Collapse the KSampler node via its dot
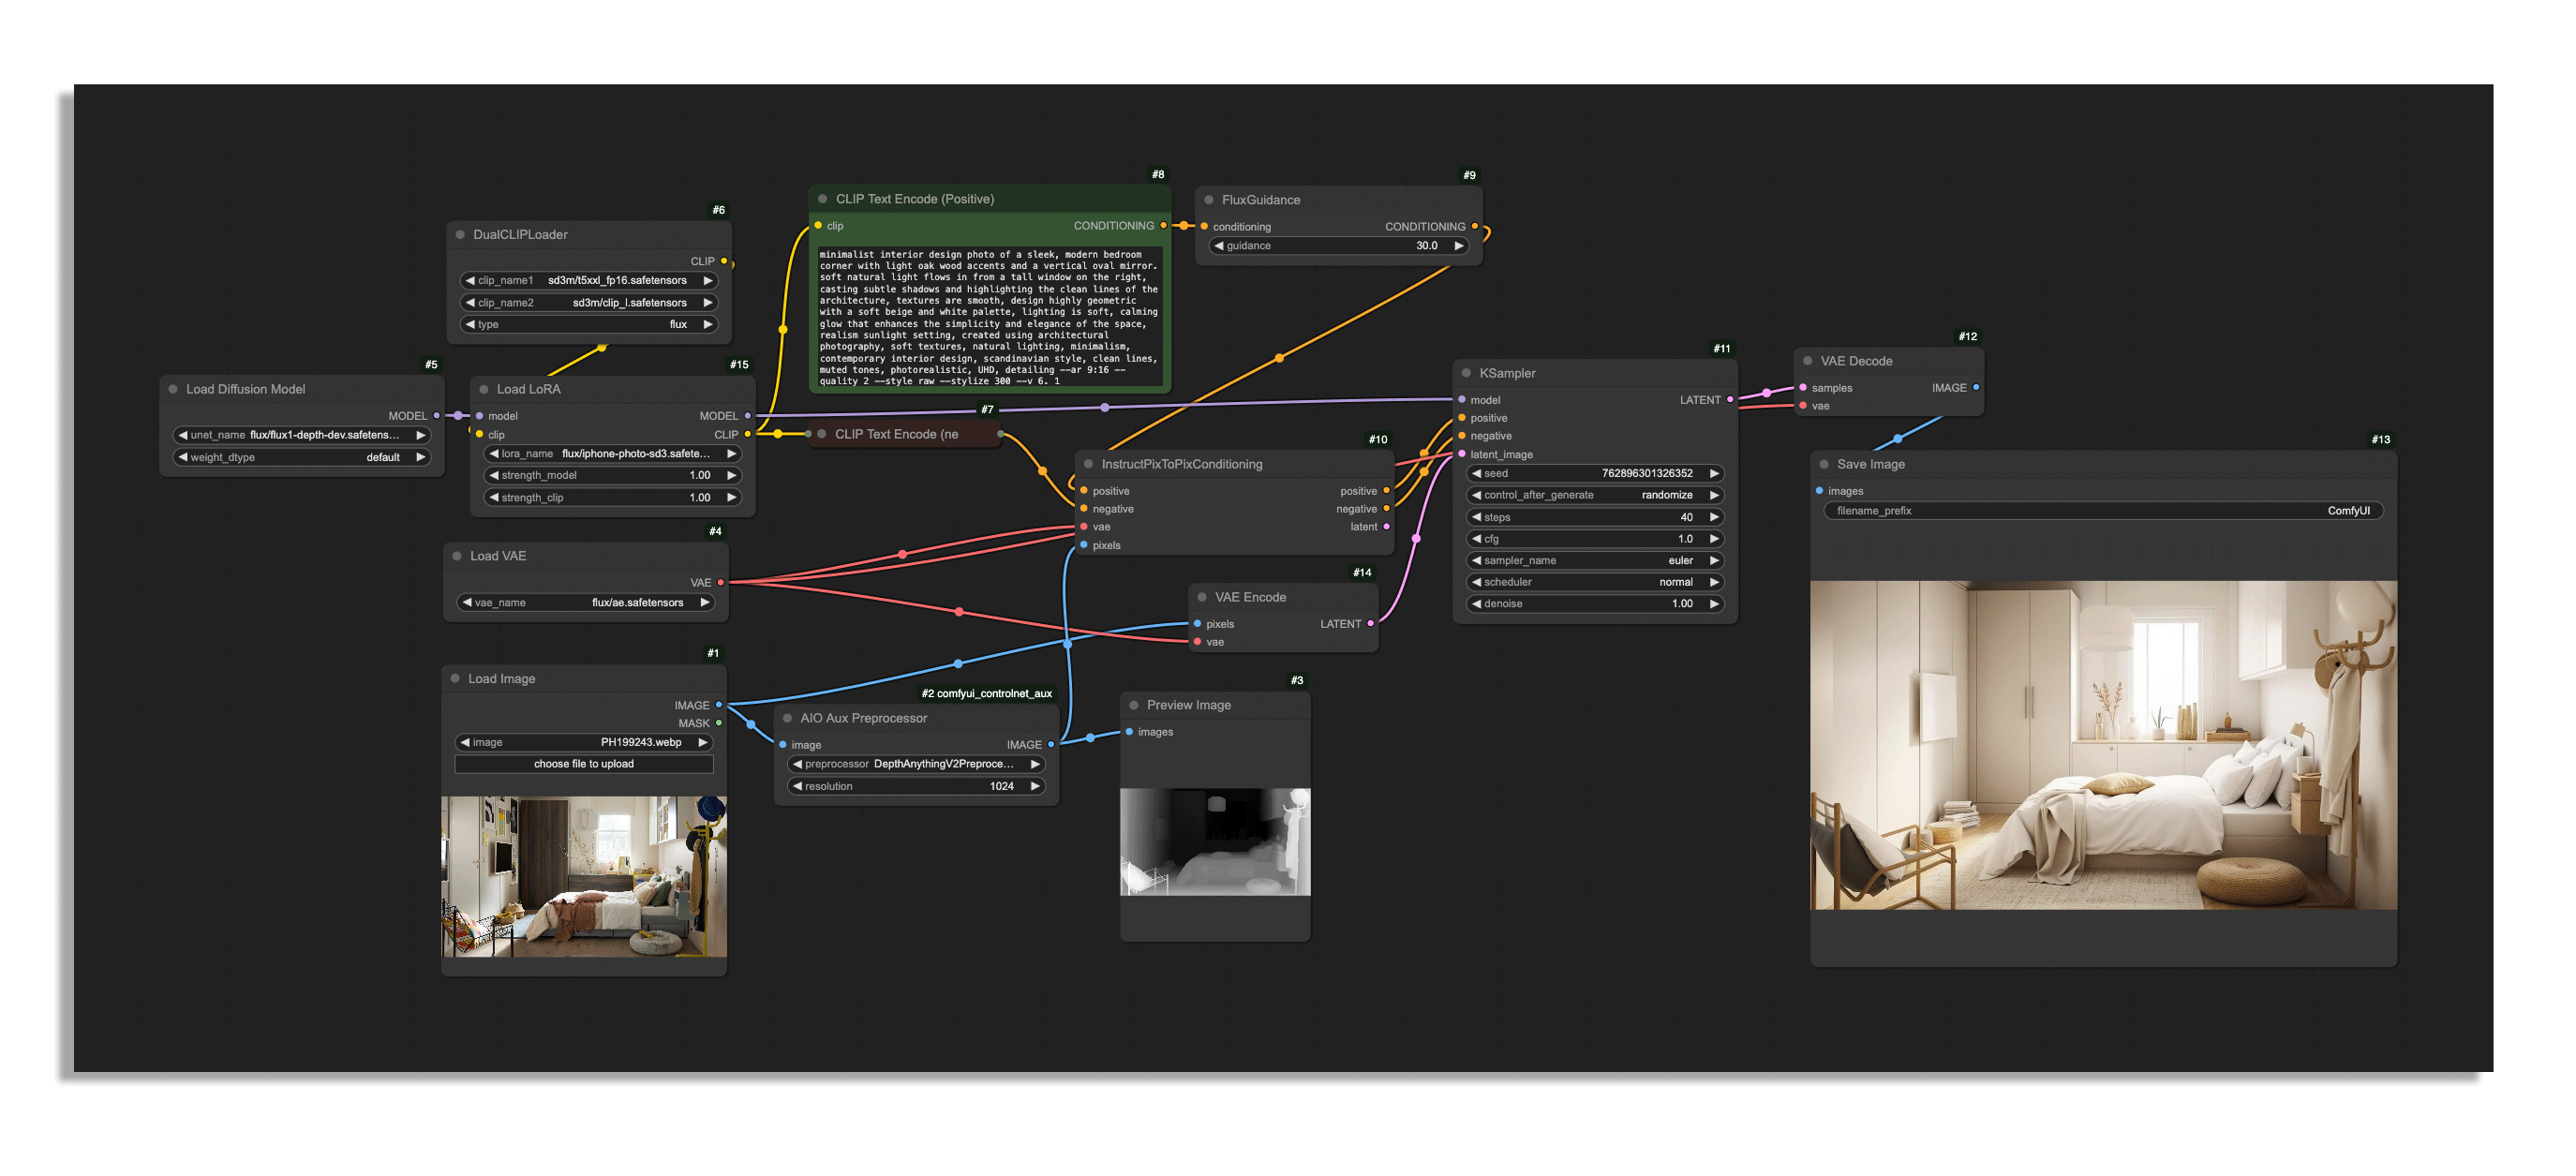Viewport: 2576px width, 1176px height. pyautogui.click(x=1466, y=373)
